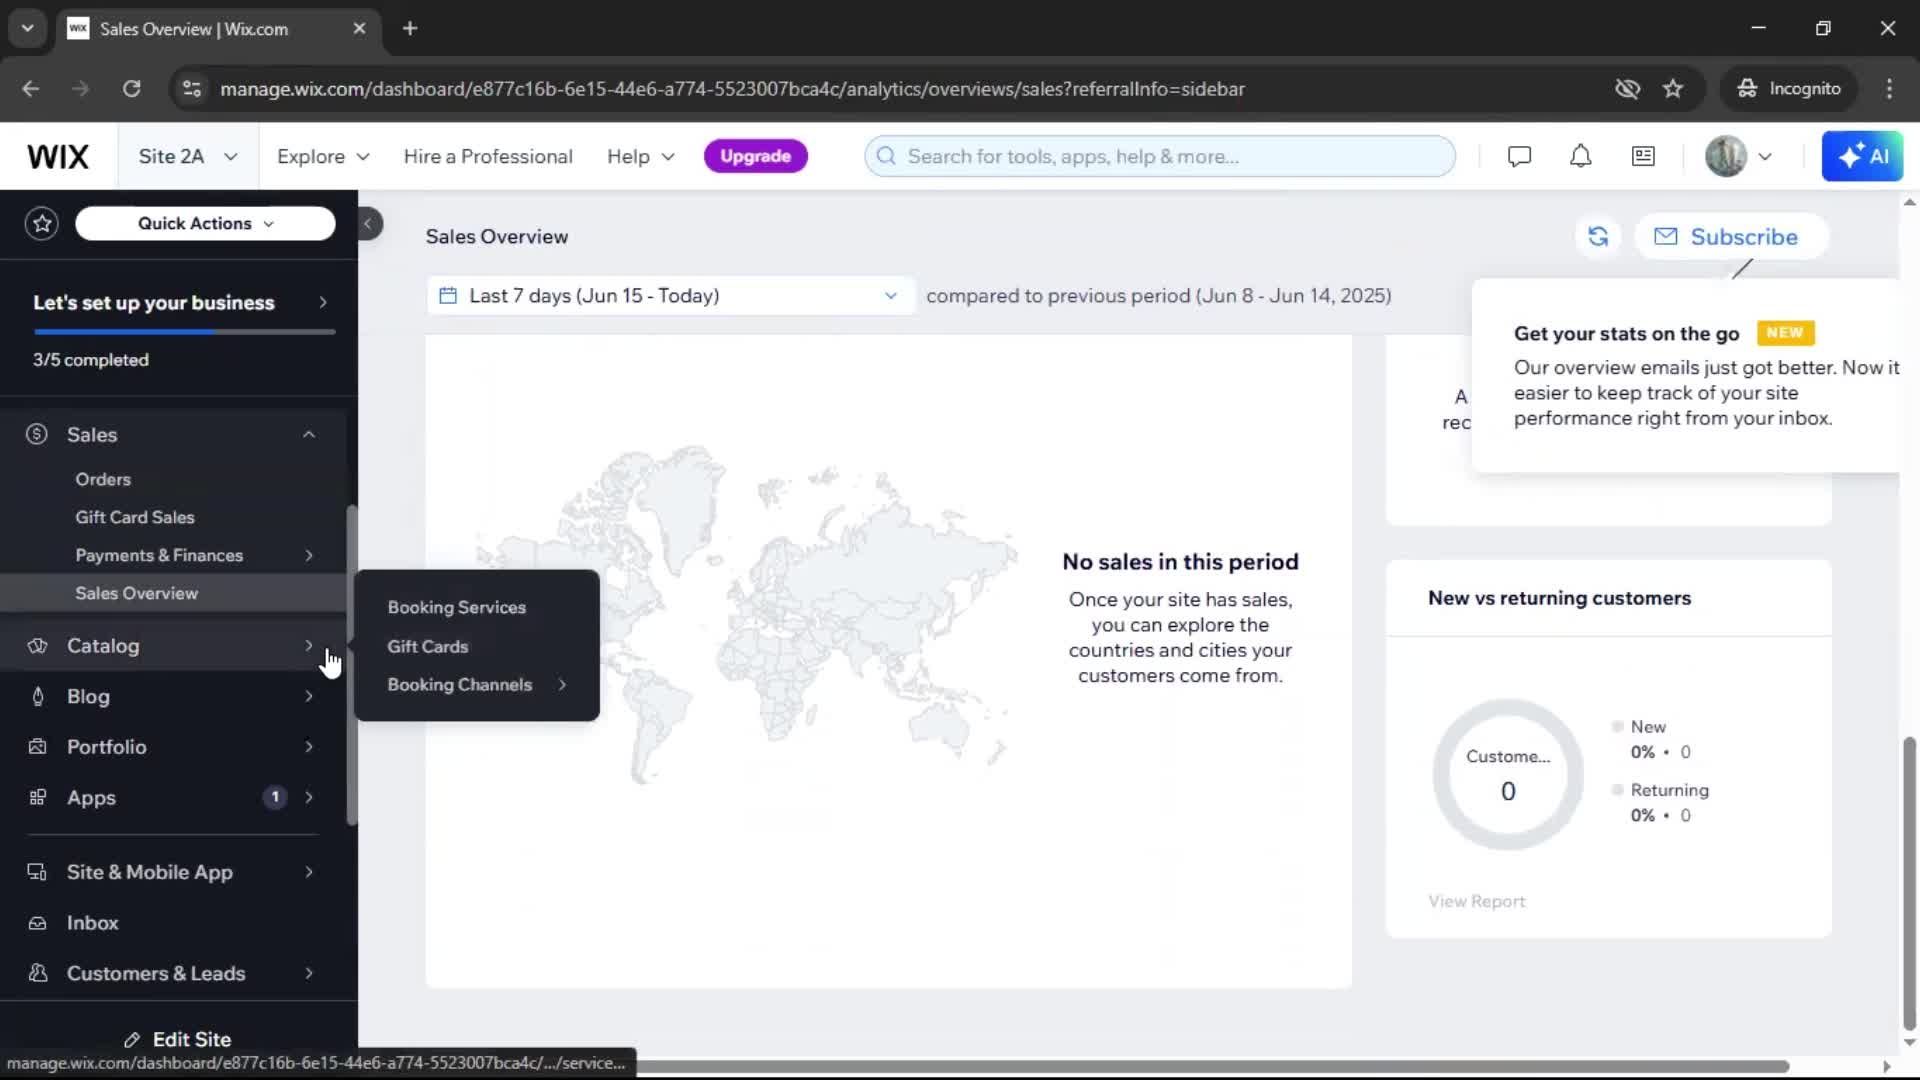Collapse the sidebar with the arrow handle
Screen dimensions: 1920x1080
click(368, 224)
